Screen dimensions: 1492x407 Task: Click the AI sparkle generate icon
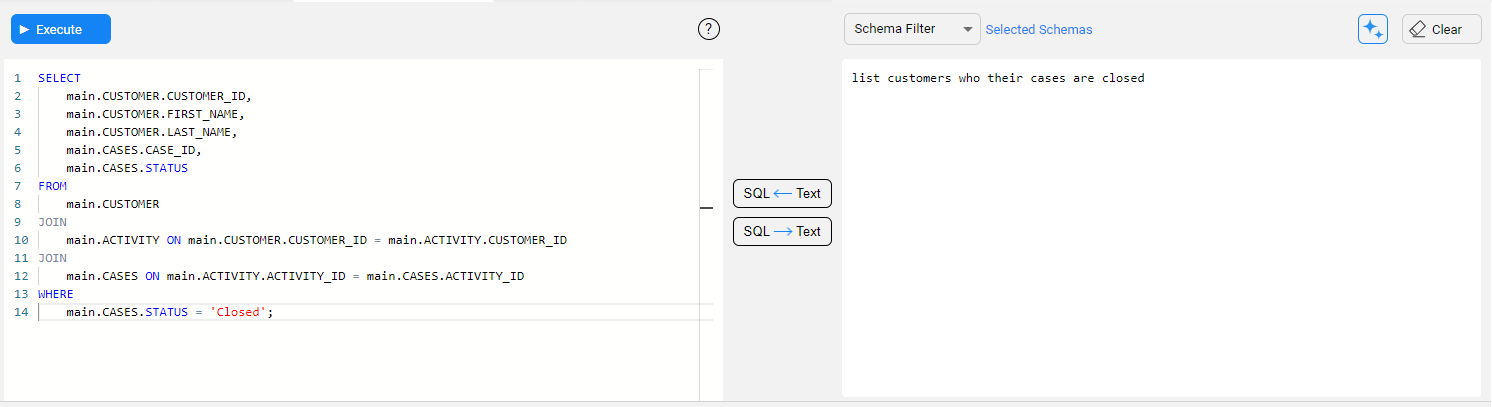tap(1372, 30)
